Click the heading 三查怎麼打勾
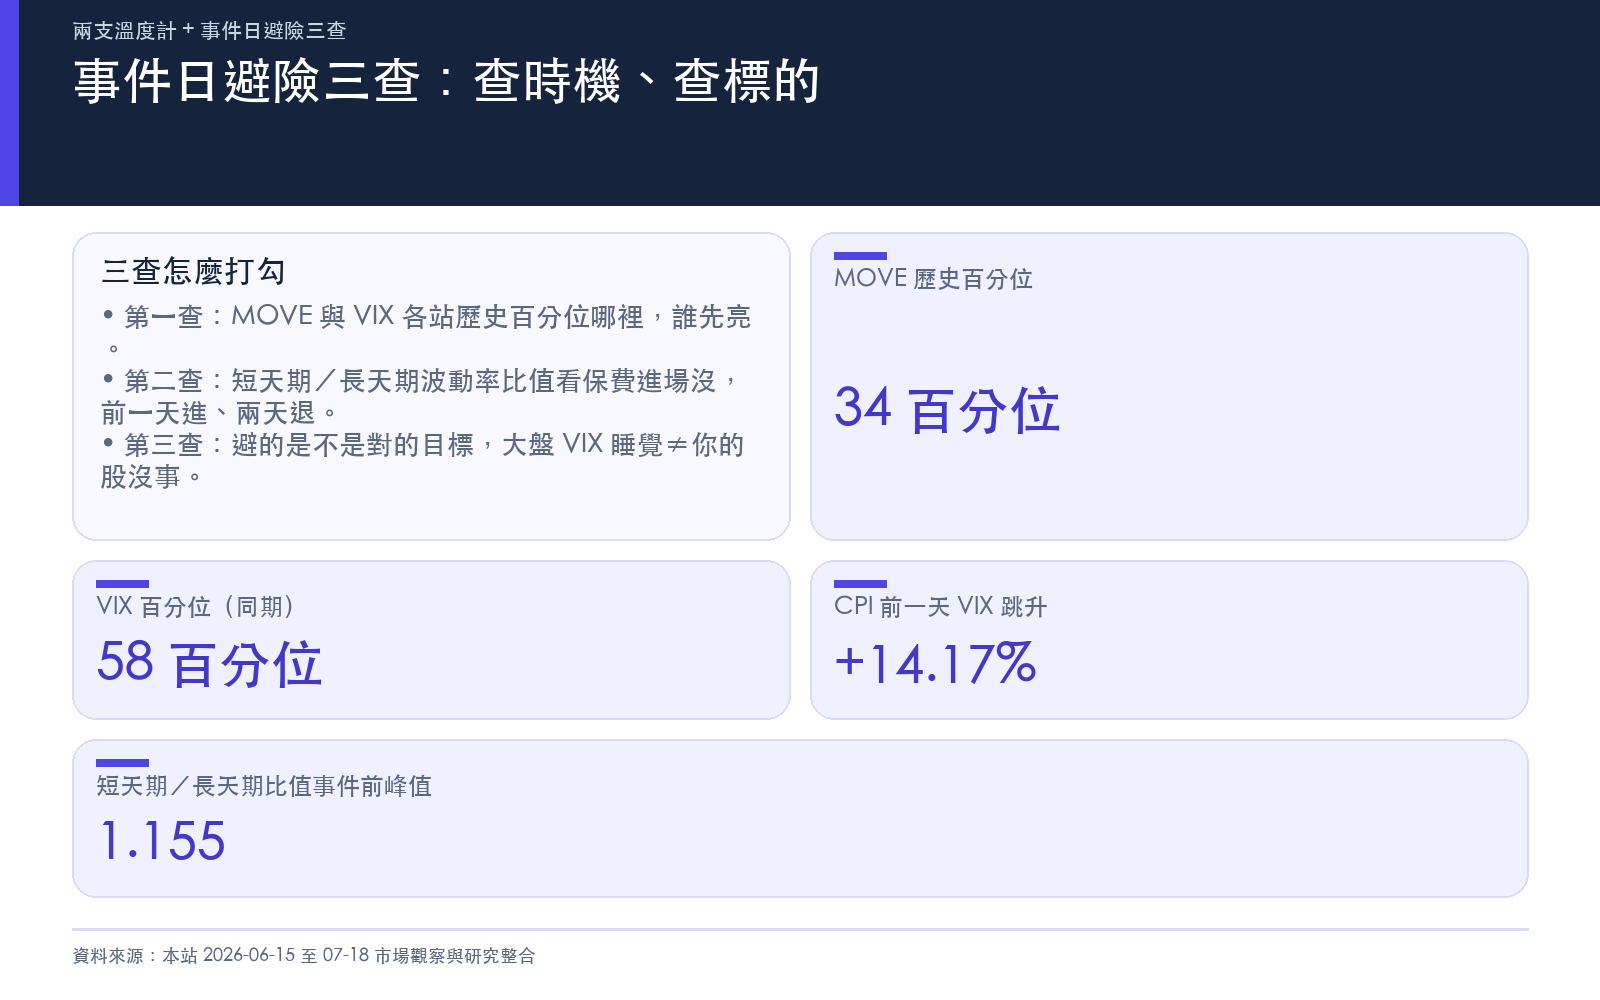Screen dimensions: 1600x1000 point(194,271)
